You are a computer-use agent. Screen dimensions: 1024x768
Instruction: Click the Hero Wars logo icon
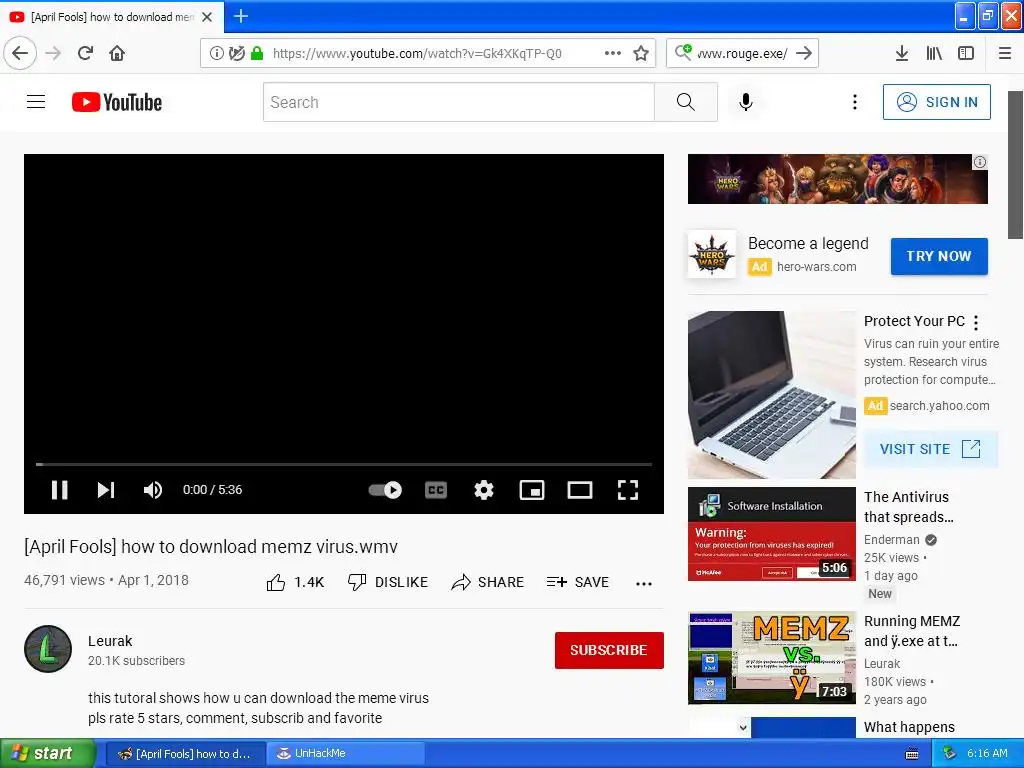point(712,254)
